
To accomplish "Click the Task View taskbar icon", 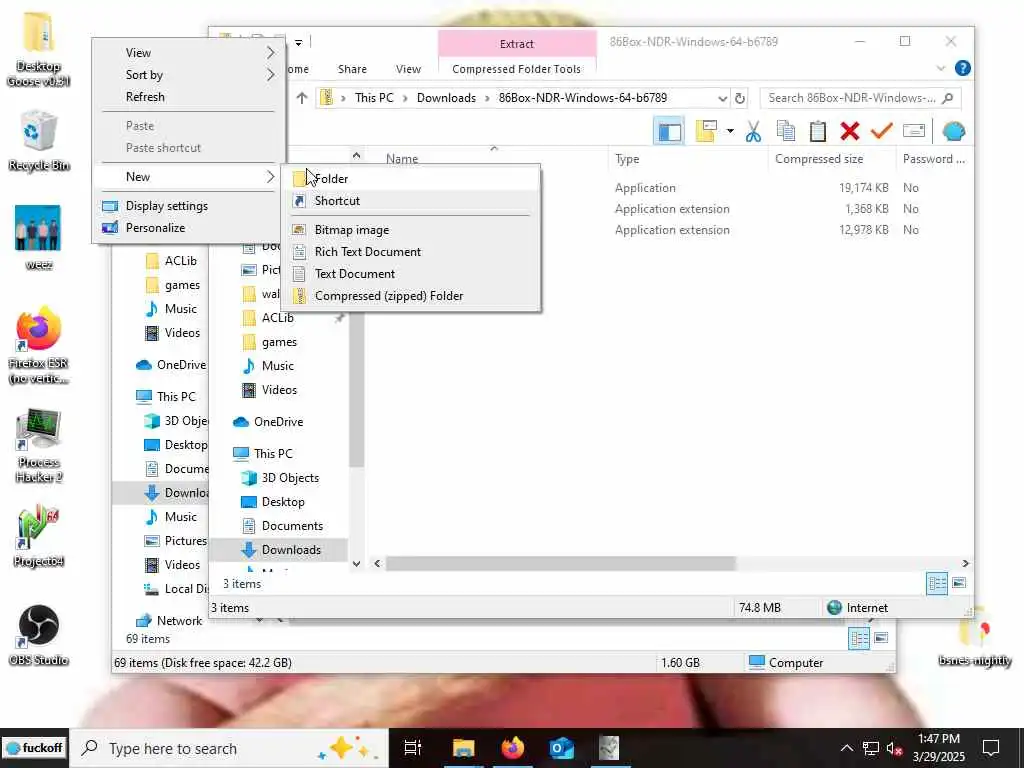I will (413, 748).
